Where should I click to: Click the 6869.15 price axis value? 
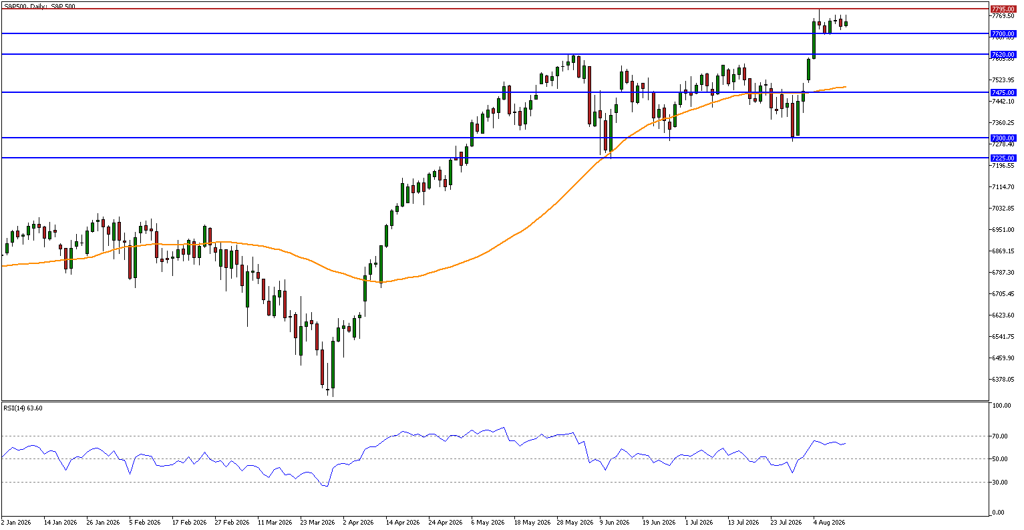pyautogui.click(x=1001, y=251)
